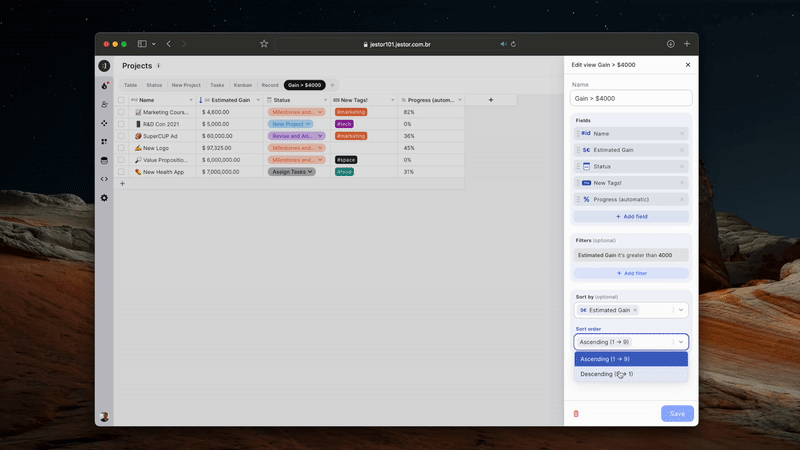The width and height of the screenshot is (800, 450).
Task: Open a new Safari tab
Action: pos(687,44)
